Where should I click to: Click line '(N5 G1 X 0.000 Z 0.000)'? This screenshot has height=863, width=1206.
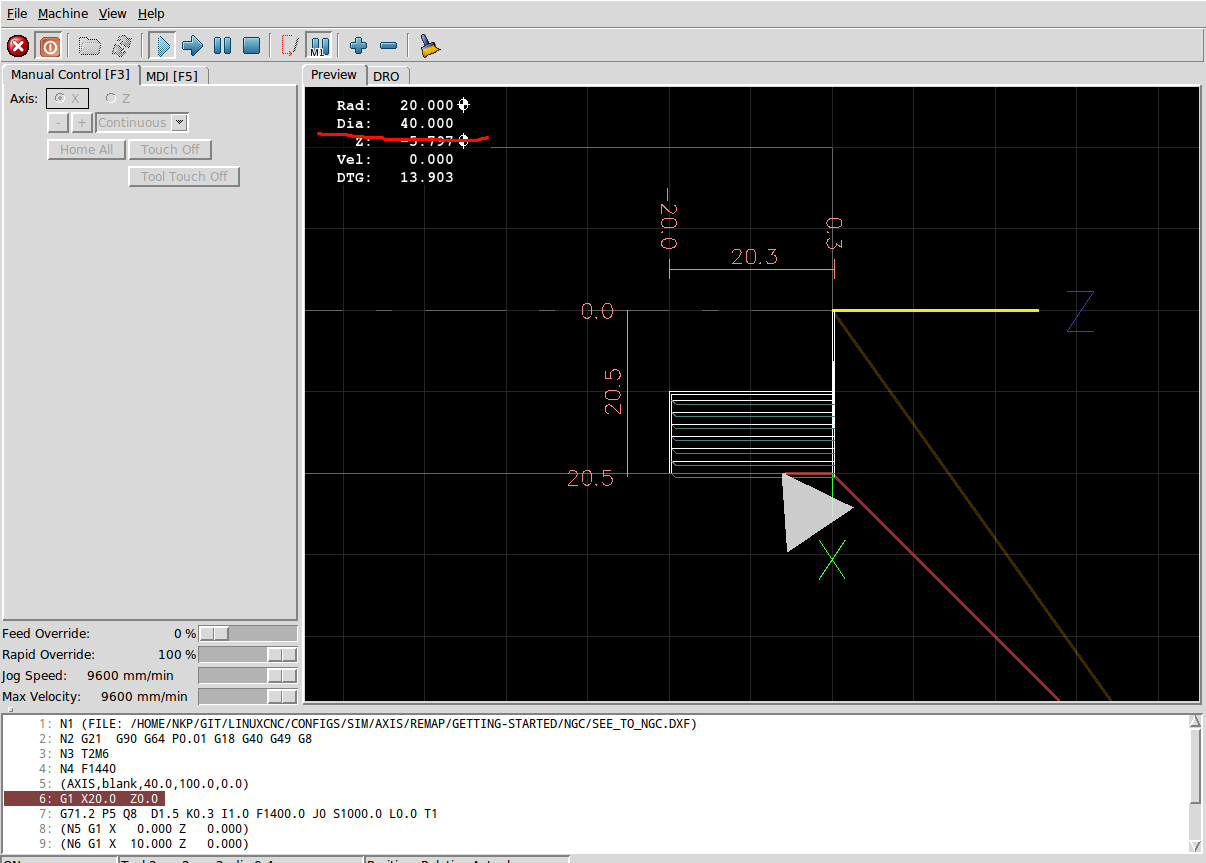pyautogui.click(x=154, y=829)
